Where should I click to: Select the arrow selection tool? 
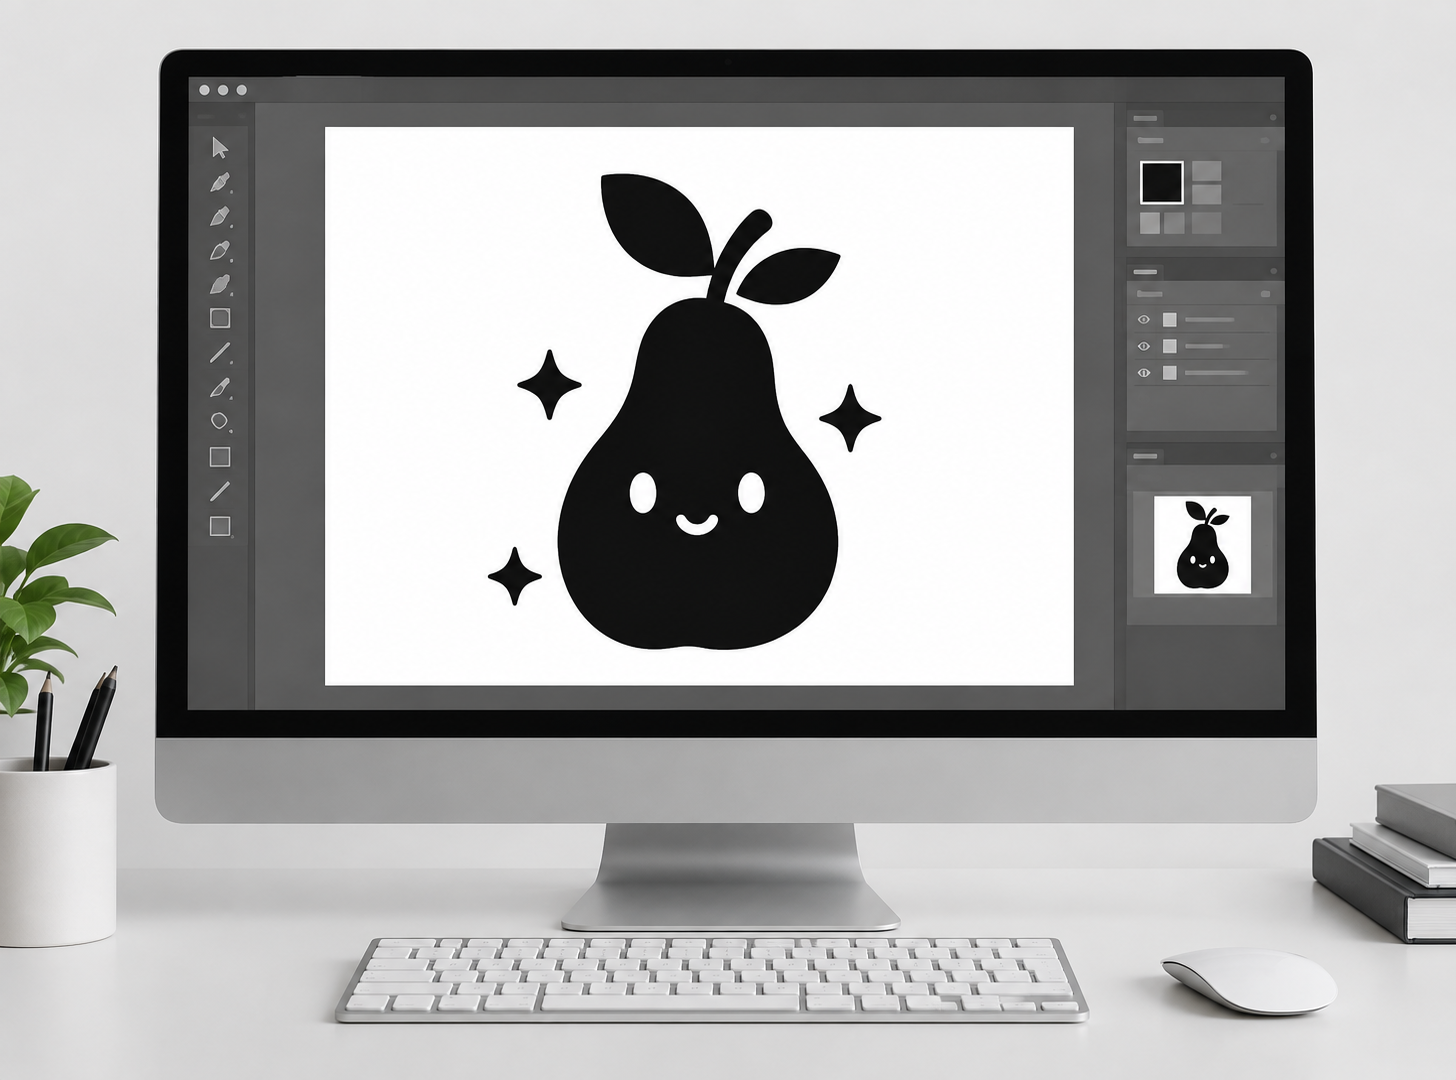[220, 148]
